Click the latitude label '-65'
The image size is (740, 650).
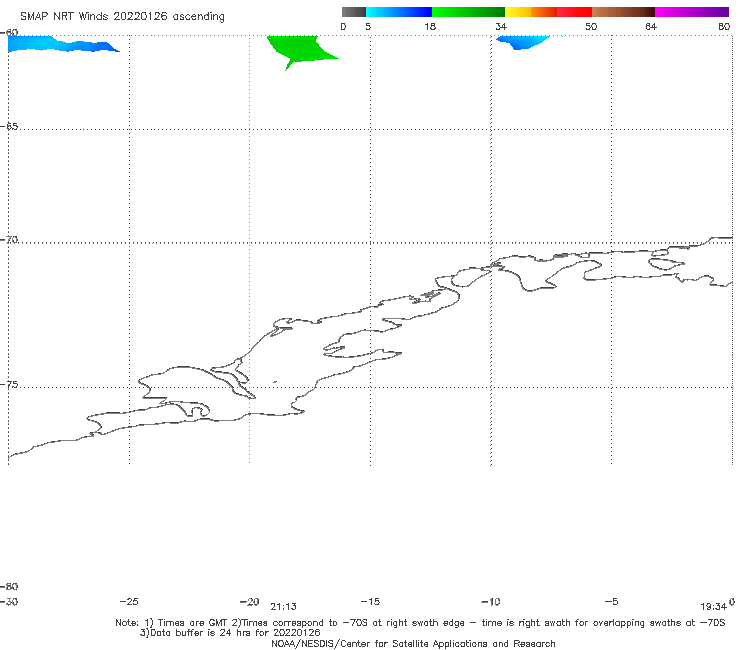9,127
